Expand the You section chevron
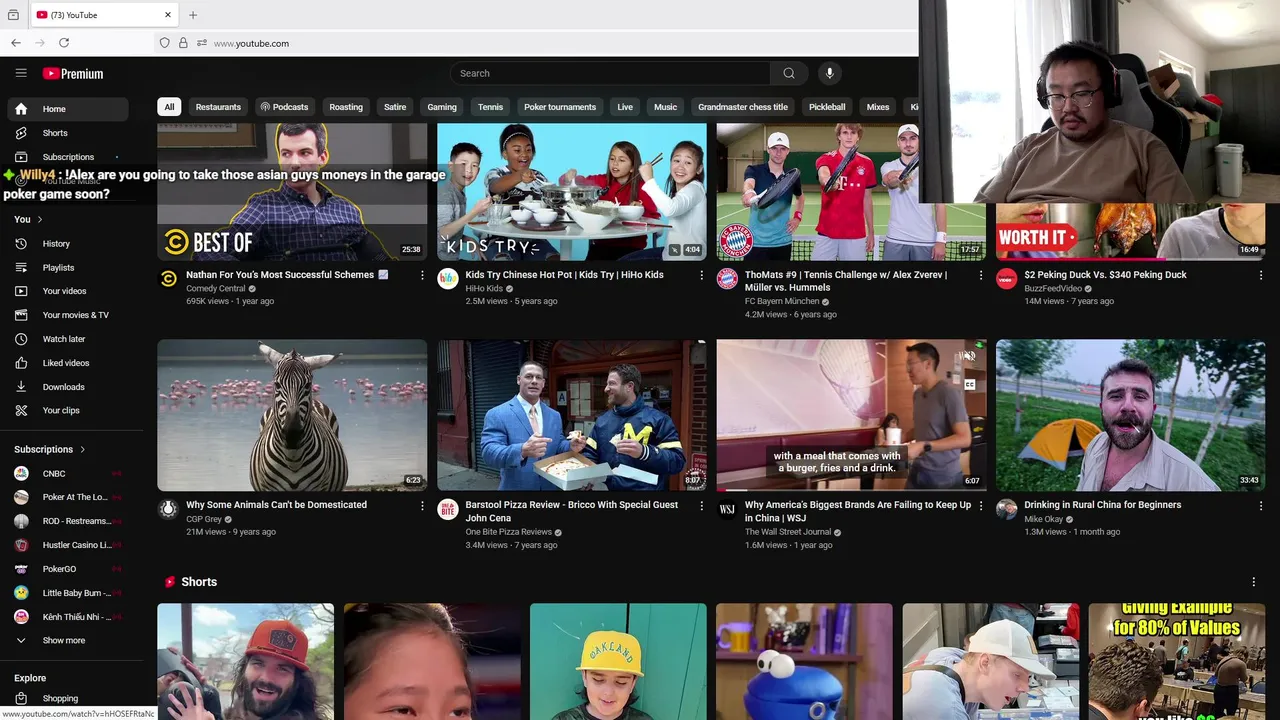This screenshot has width=1280, height=720. 40,219
